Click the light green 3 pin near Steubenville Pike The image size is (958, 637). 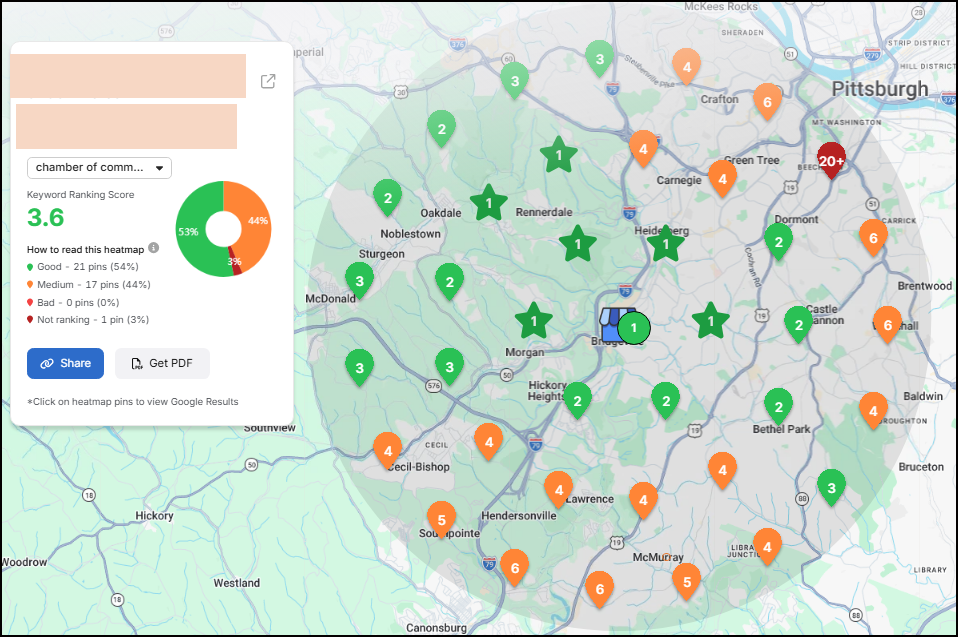tap(599, 59)
